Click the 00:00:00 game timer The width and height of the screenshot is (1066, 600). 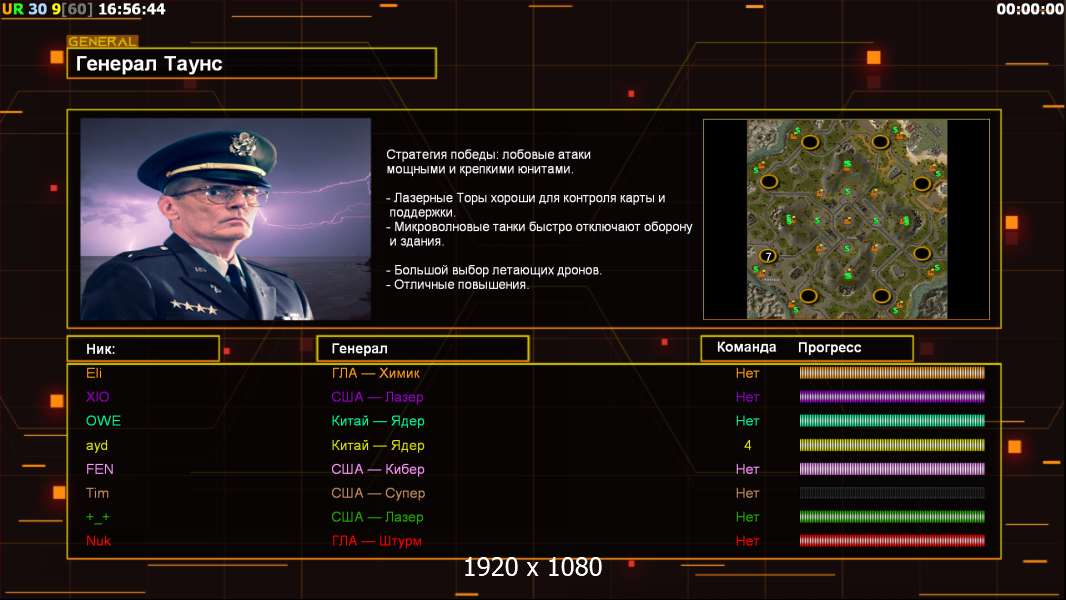click(1030, 9)
